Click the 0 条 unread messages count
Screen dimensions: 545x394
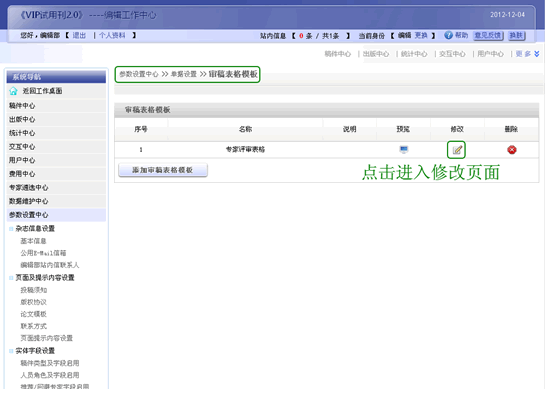(306, 36)
